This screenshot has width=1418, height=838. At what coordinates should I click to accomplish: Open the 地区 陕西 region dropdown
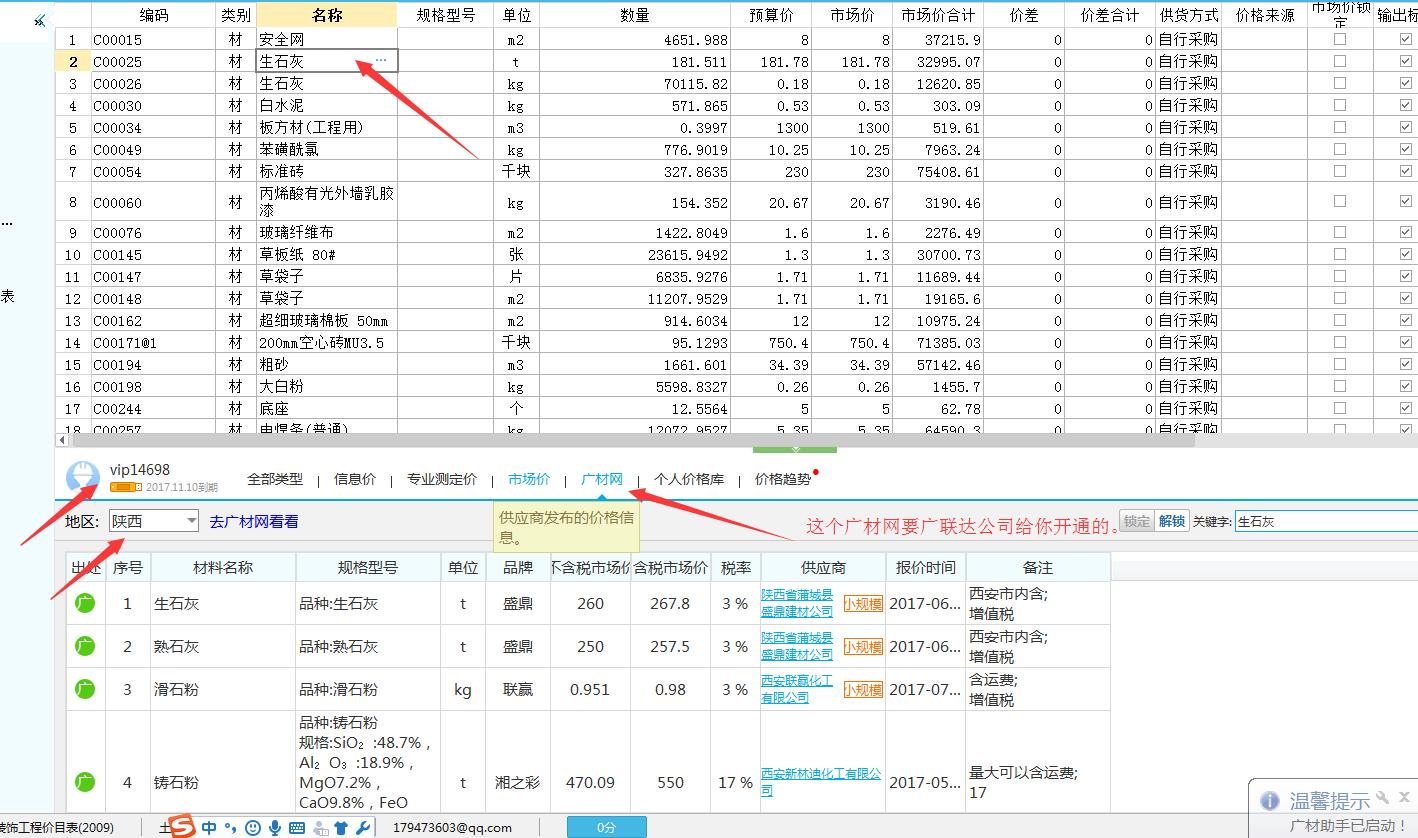155,521
